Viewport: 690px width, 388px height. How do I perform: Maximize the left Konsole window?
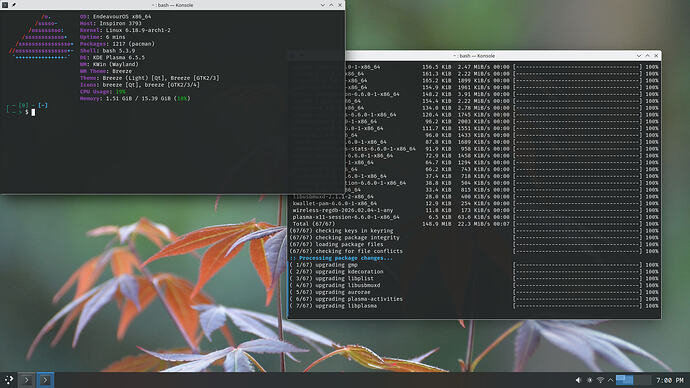331,5
